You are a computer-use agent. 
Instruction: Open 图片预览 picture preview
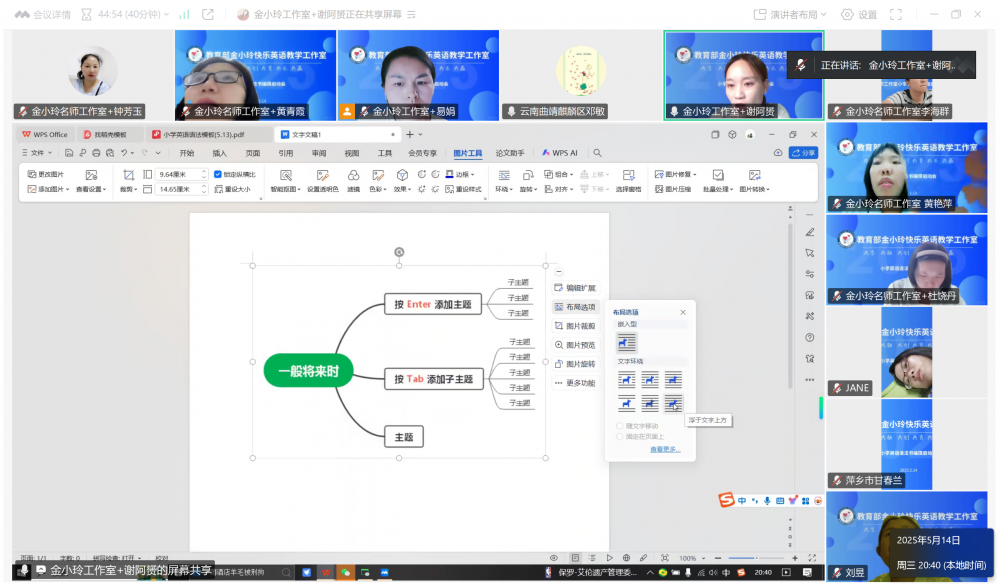[575, 345]
